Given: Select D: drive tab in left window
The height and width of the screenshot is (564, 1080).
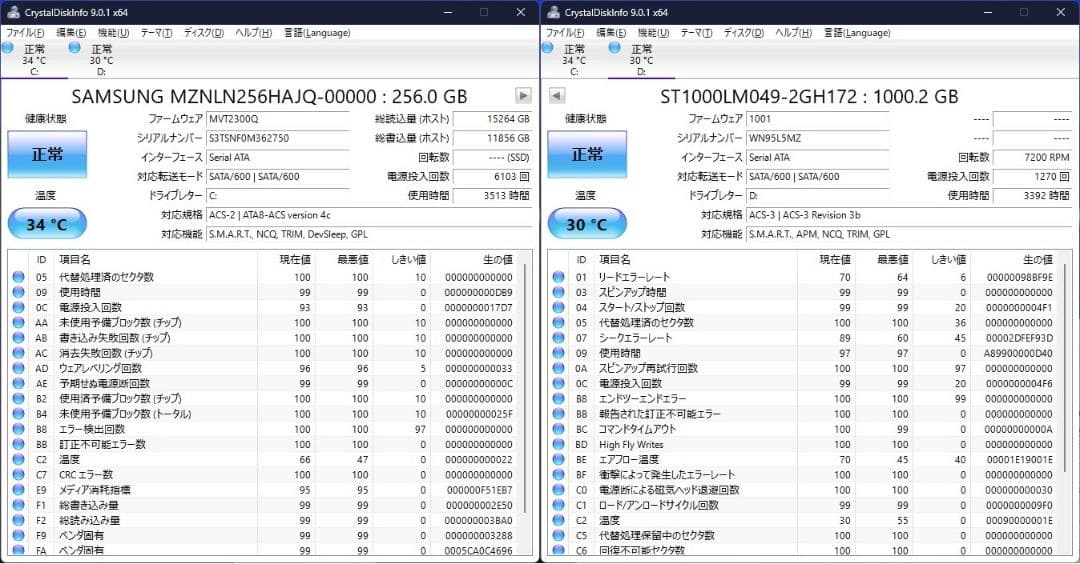Looking at the screenshot, I should (x=101, y=60).
